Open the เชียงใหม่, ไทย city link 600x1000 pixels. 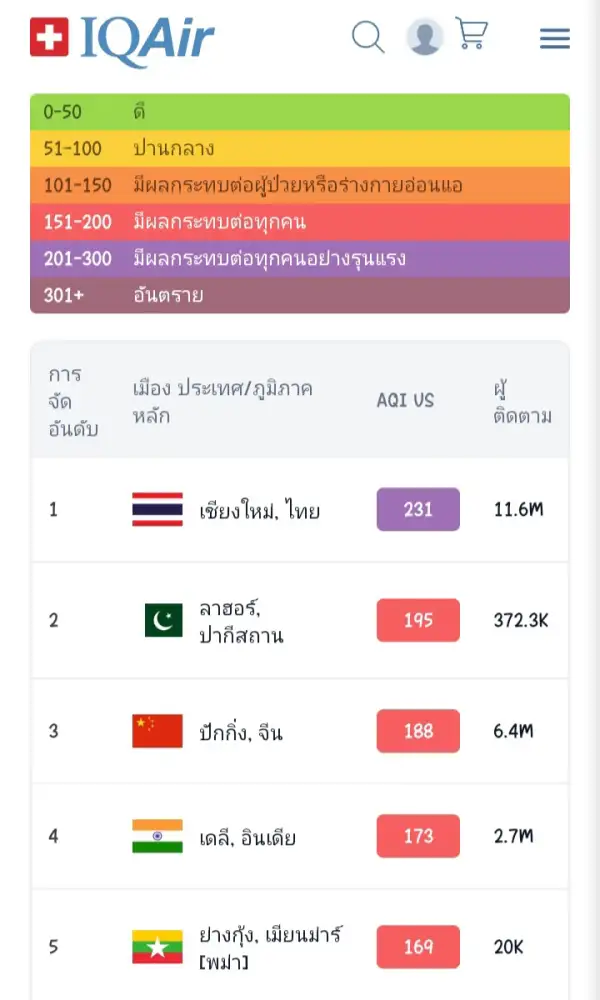(x=259, y=511)
